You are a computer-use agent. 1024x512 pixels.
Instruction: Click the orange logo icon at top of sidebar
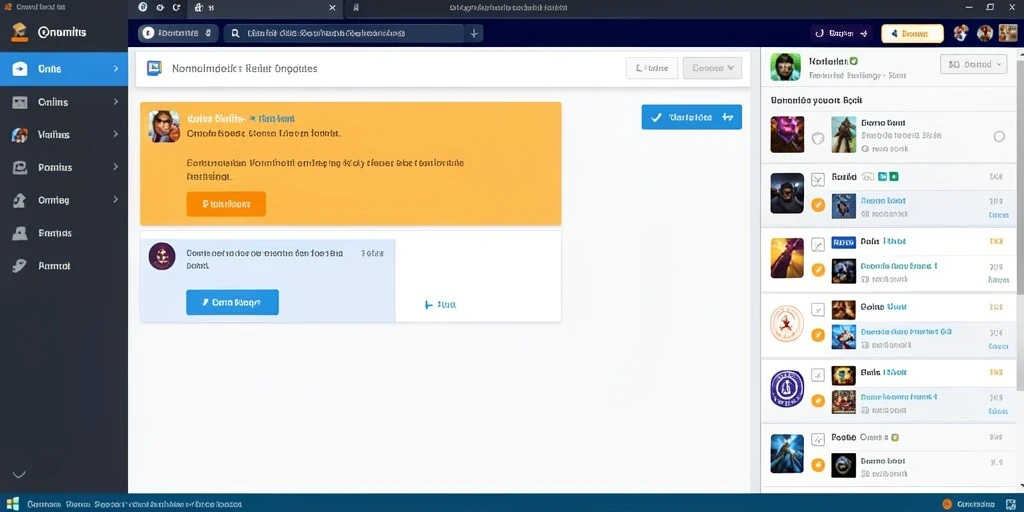coord(20,32)
